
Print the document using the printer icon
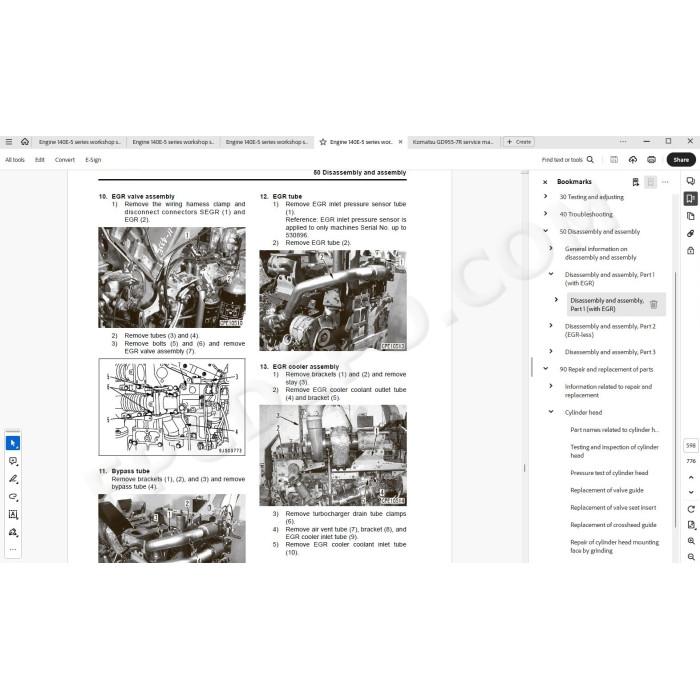(651, 160)
